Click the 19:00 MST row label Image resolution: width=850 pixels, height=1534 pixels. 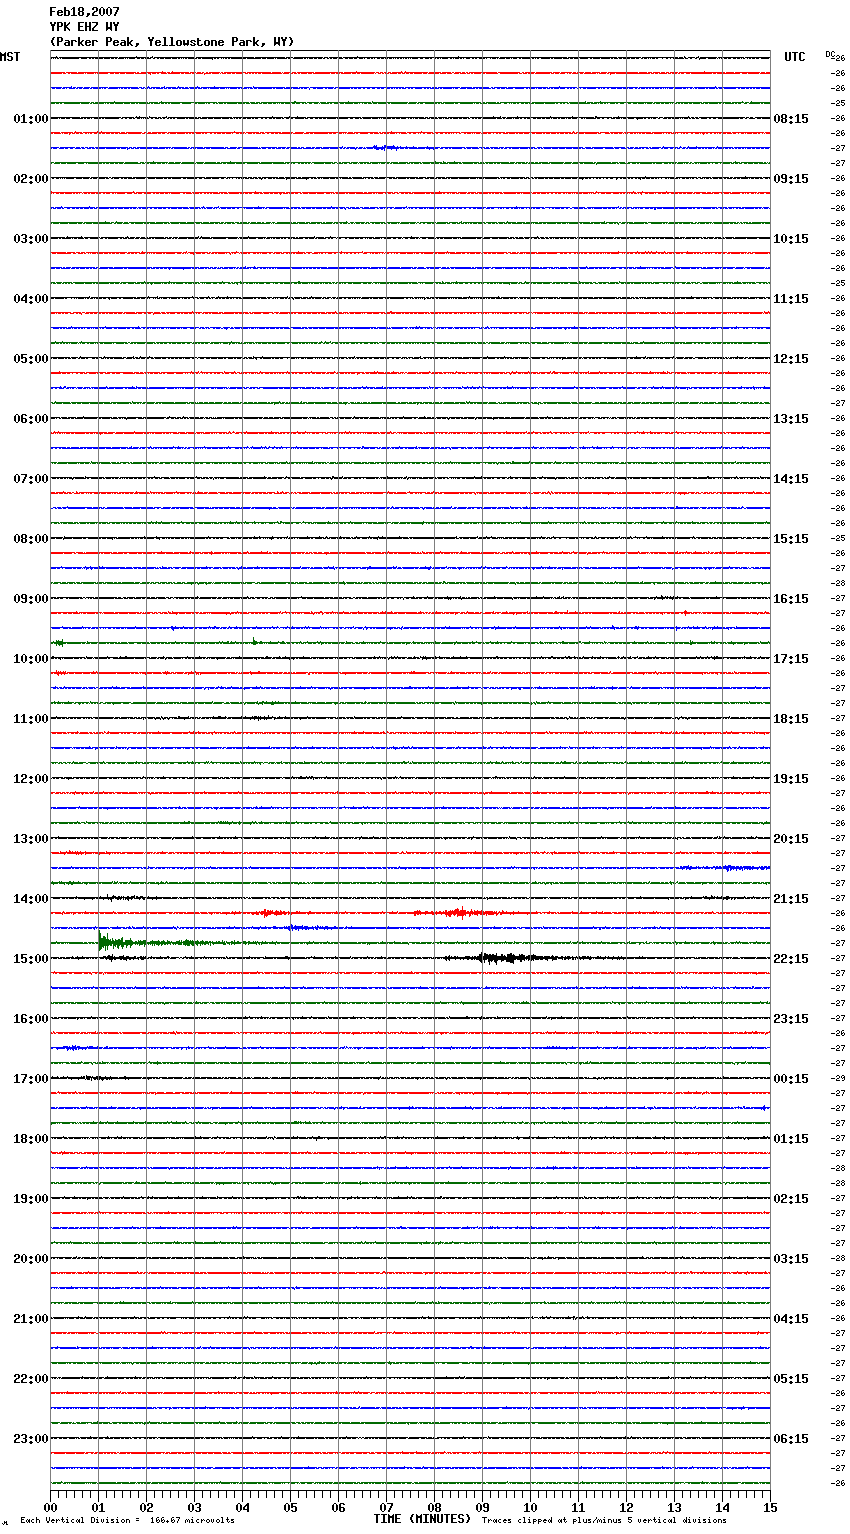(x=30, y=1199)
